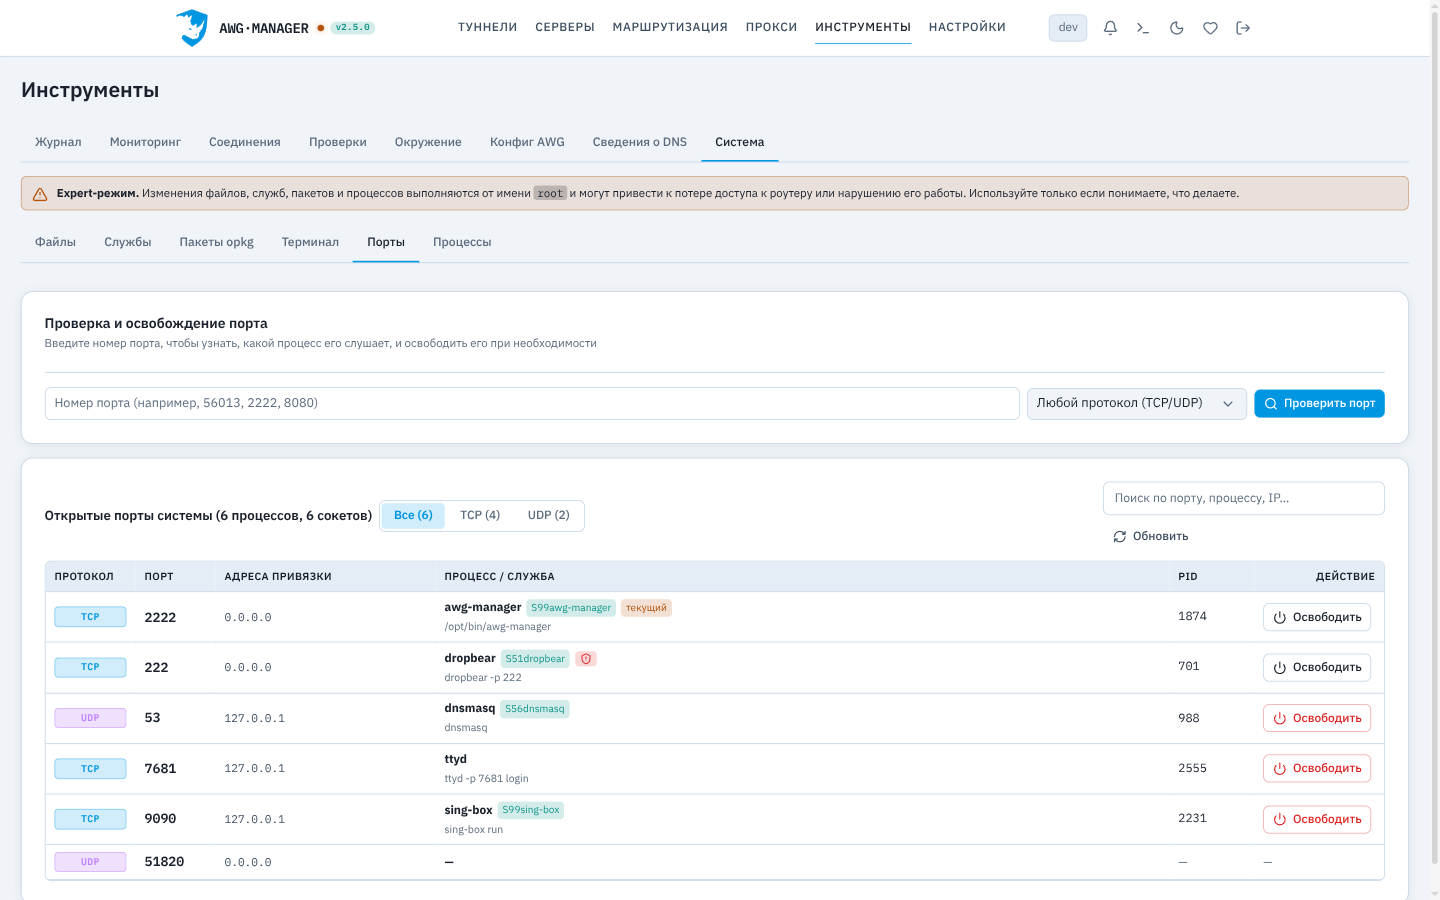Select the UDP (2) filter

[x=549, y=515]
